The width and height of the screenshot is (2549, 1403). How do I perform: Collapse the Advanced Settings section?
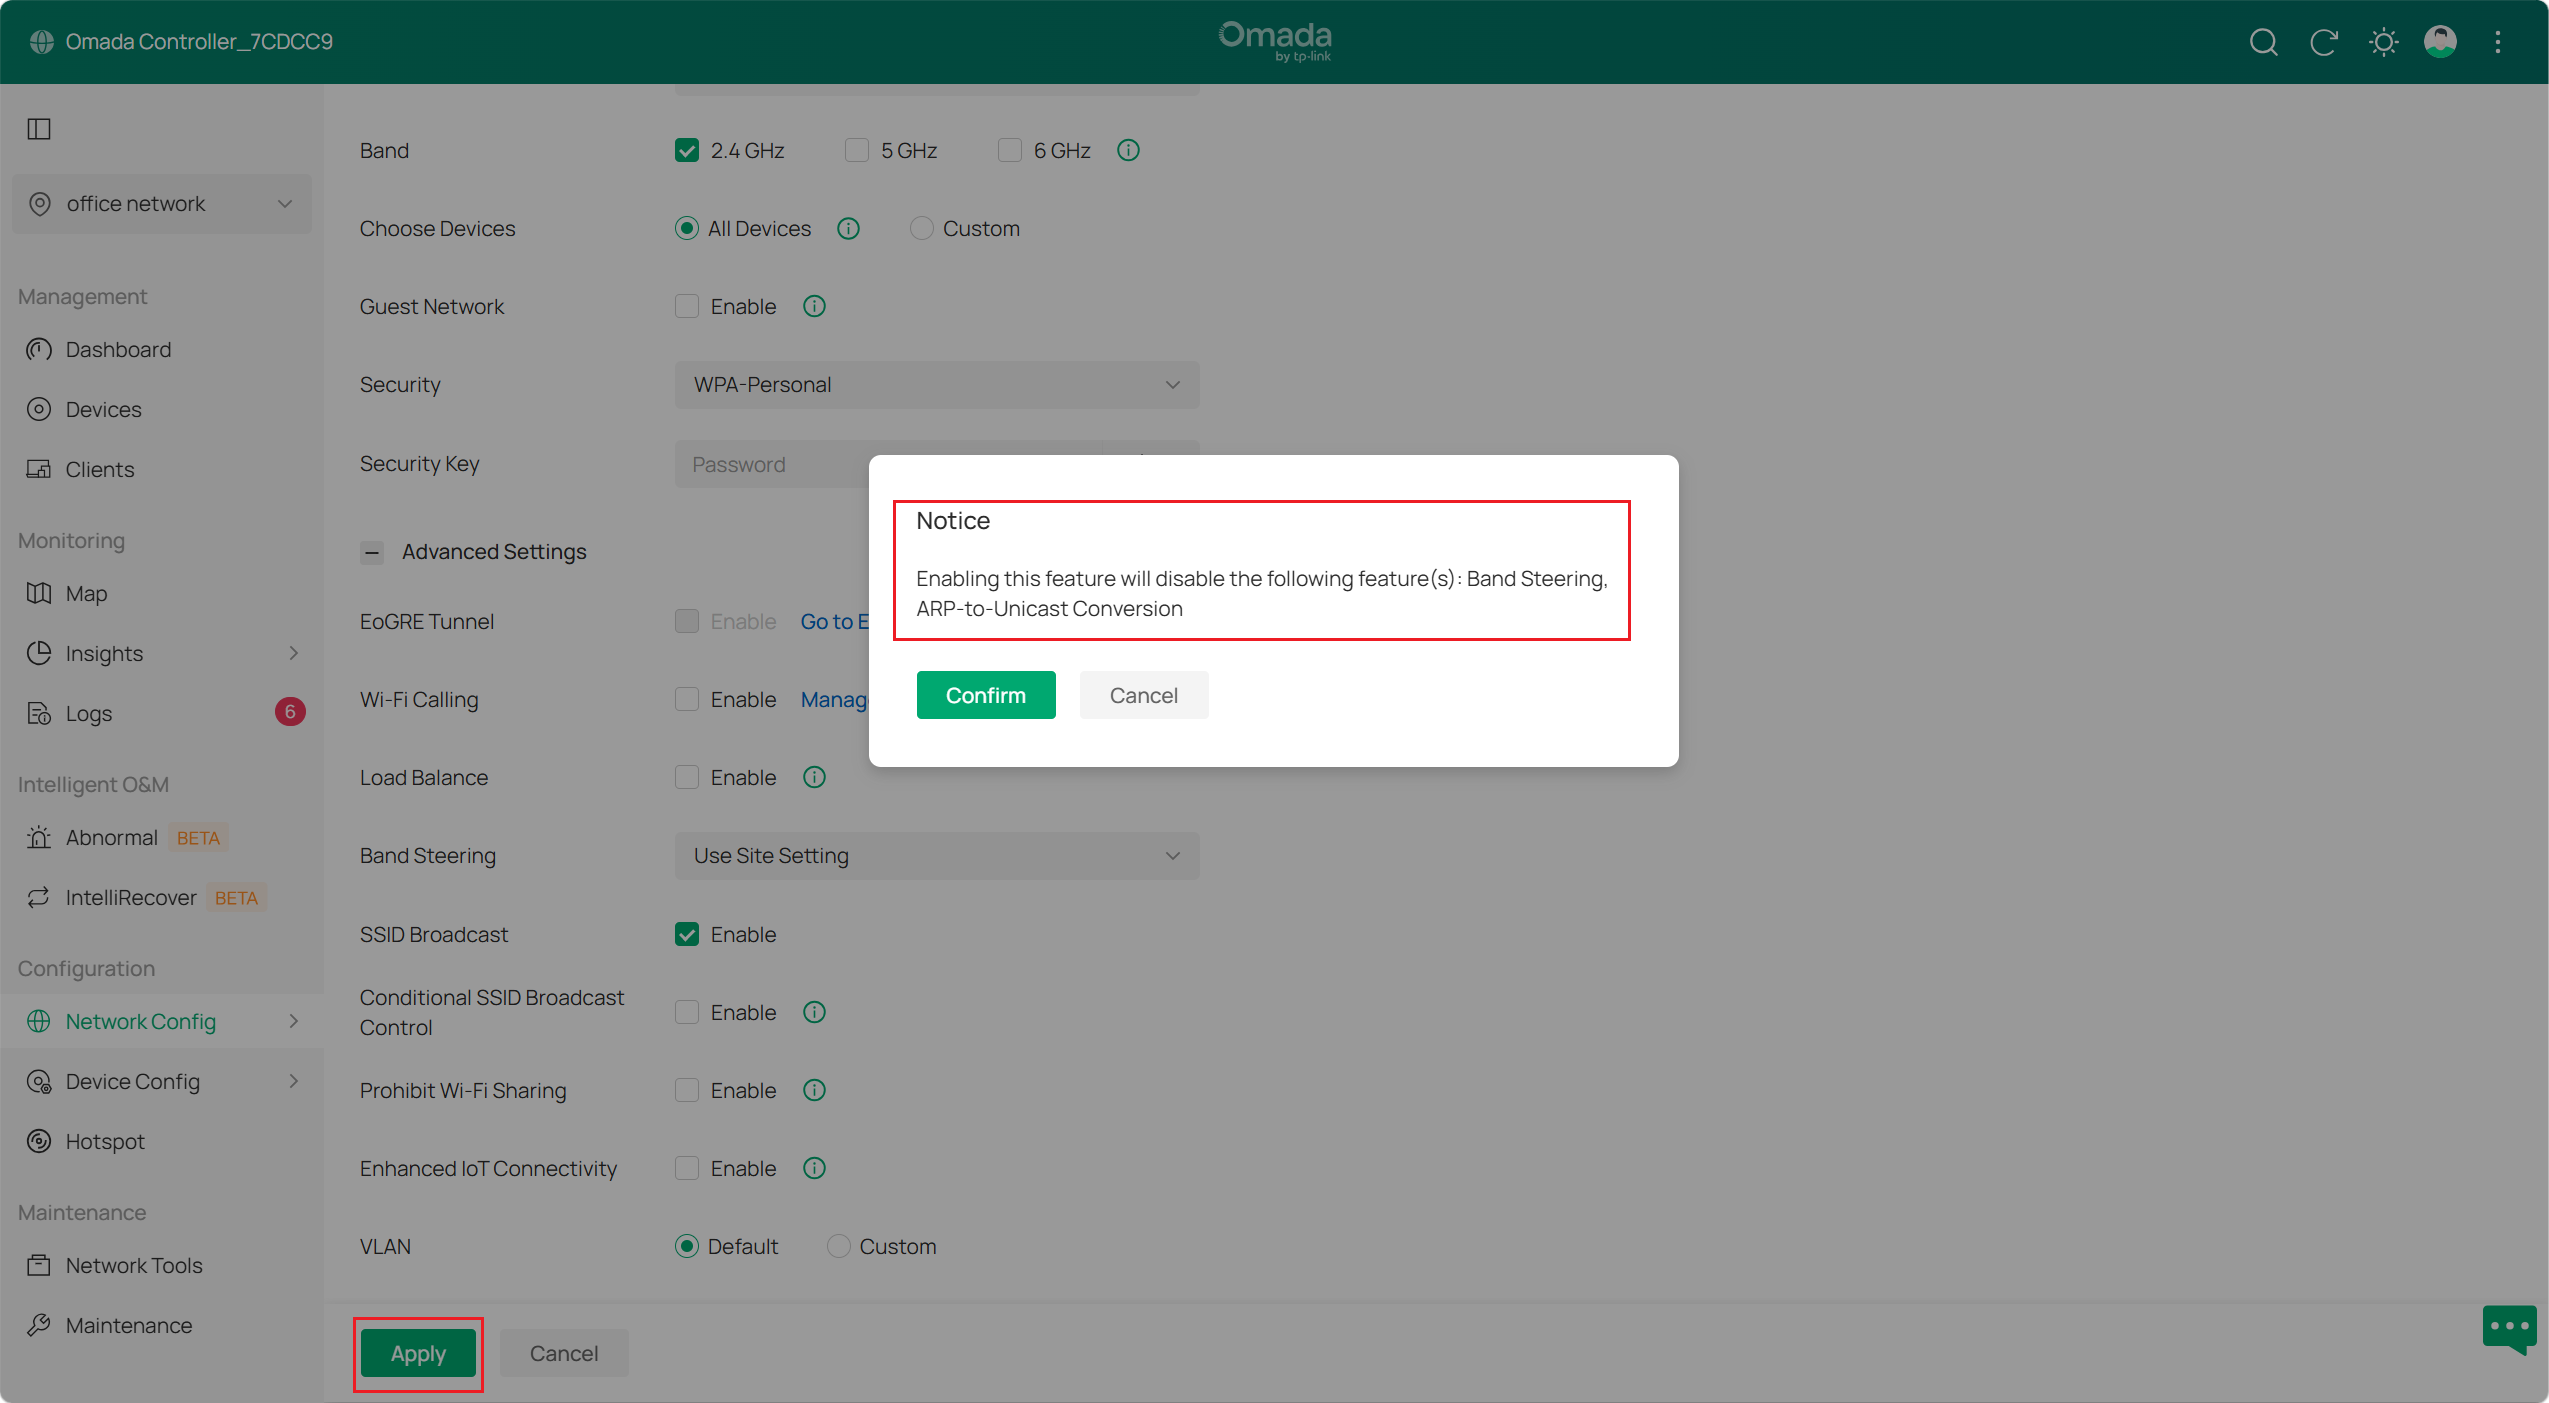click(372, 552)
